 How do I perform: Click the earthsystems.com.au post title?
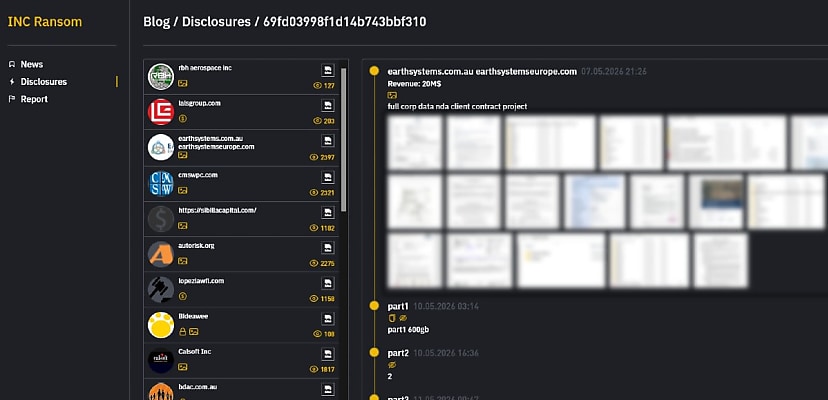click(482, 71)
